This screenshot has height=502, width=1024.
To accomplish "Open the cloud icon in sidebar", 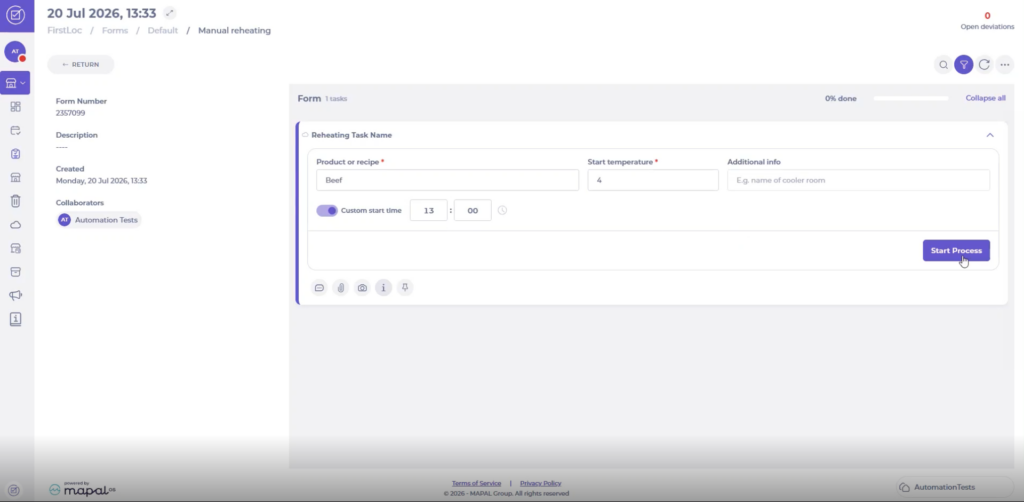I will tap(16, 225).
